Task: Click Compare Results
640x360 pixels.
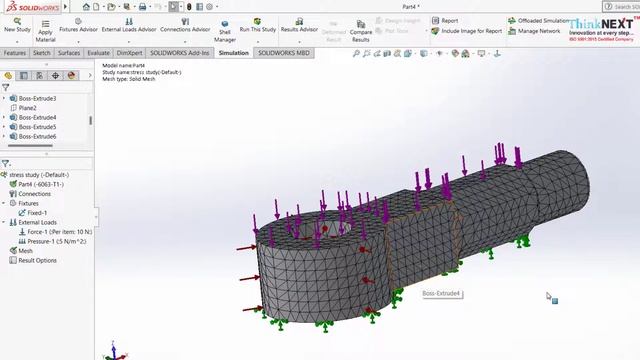Action: coord(361,31)
